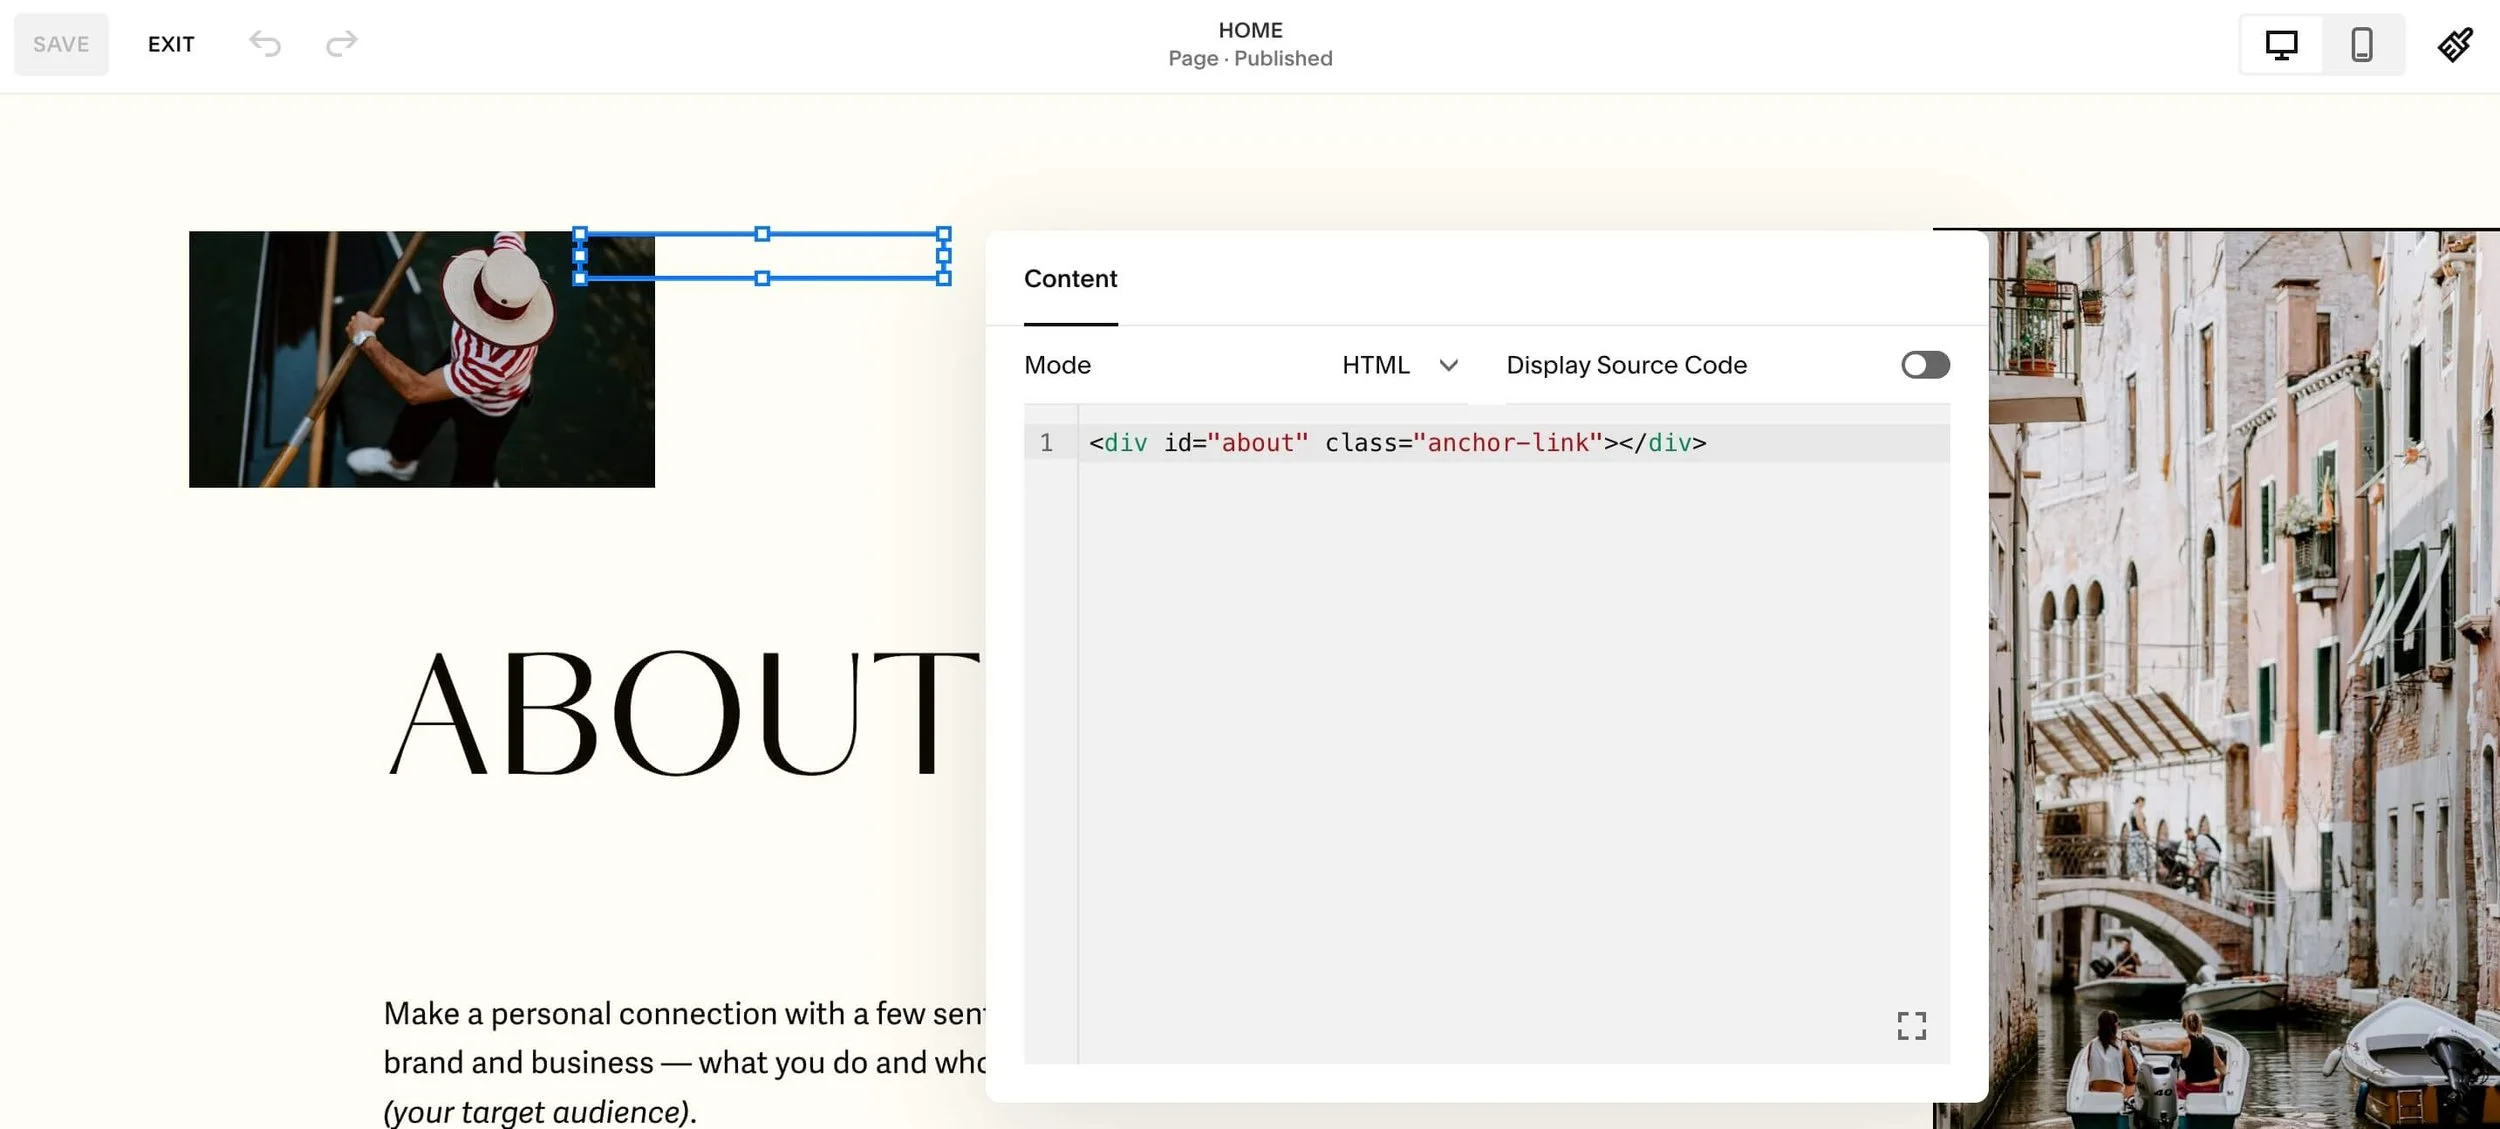Click the SAVE button
Screen dimensions: 2500x1129
coord(61,44)
